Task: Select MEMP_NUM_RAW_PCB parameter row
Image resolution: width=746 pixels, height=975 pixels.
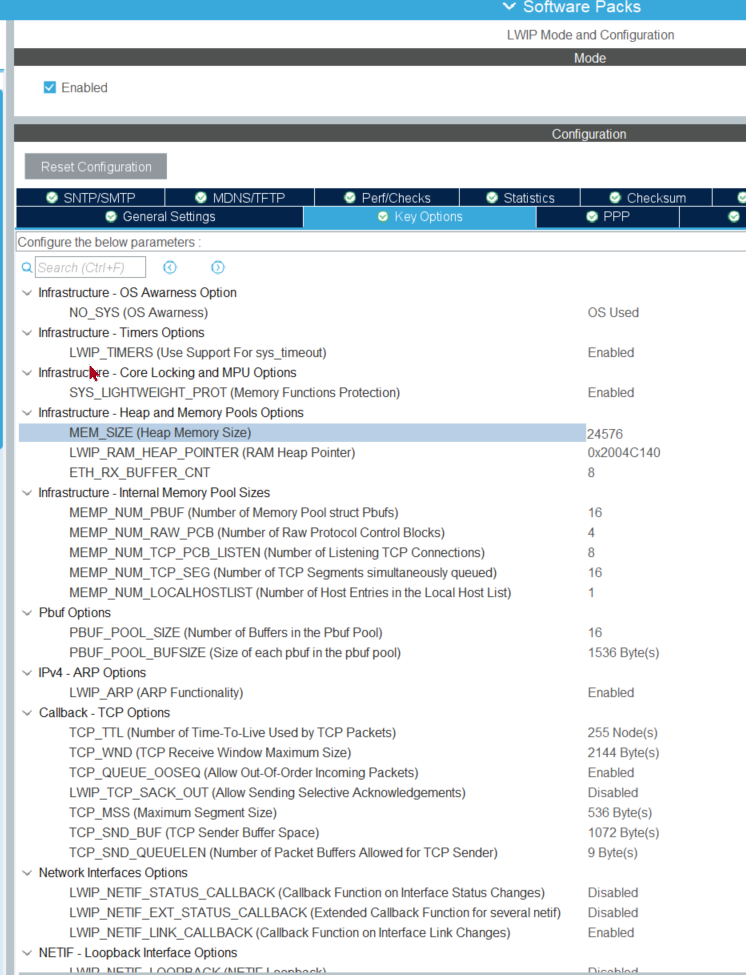Action: coord(257,533)
